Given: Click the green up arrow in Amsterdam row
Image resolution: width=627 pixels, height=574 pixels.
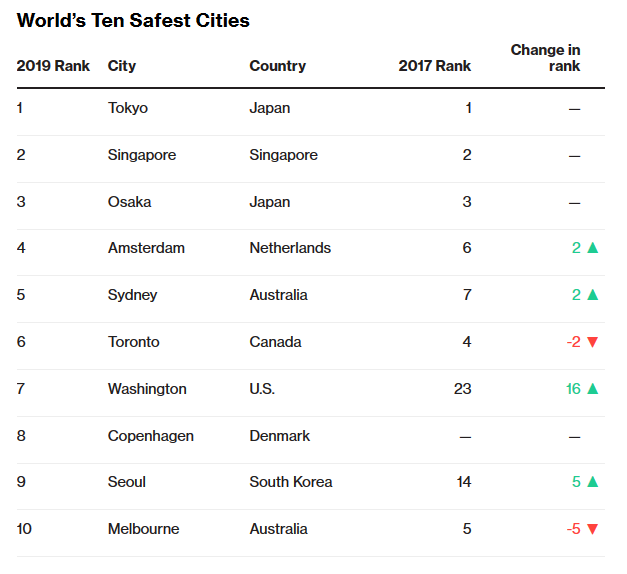Looking at the screenshot, I should [x=592, y=248].
